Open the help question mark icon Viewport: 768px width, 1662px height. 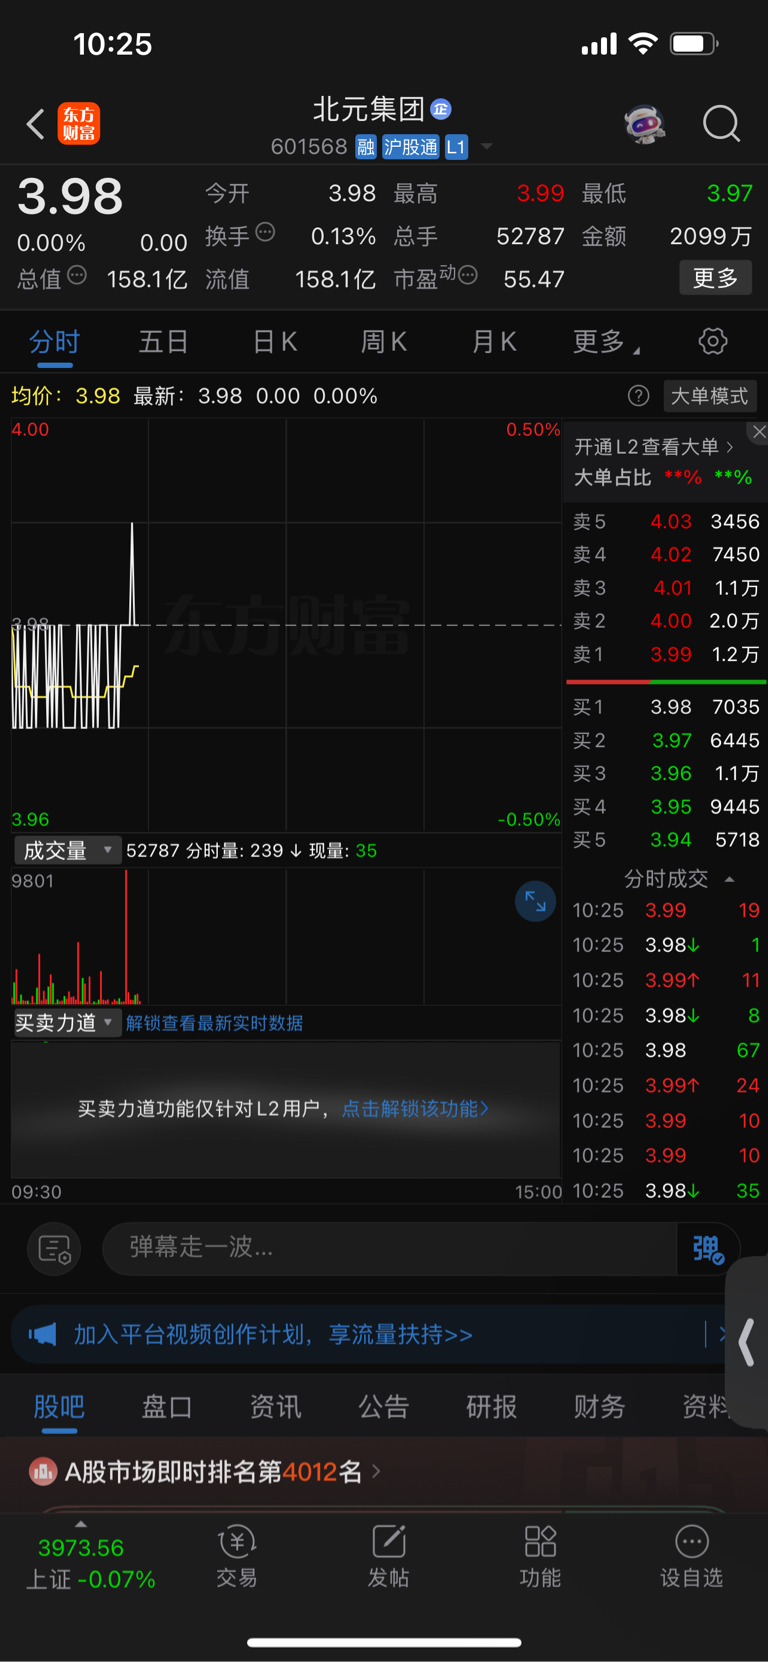click(638, 396)
